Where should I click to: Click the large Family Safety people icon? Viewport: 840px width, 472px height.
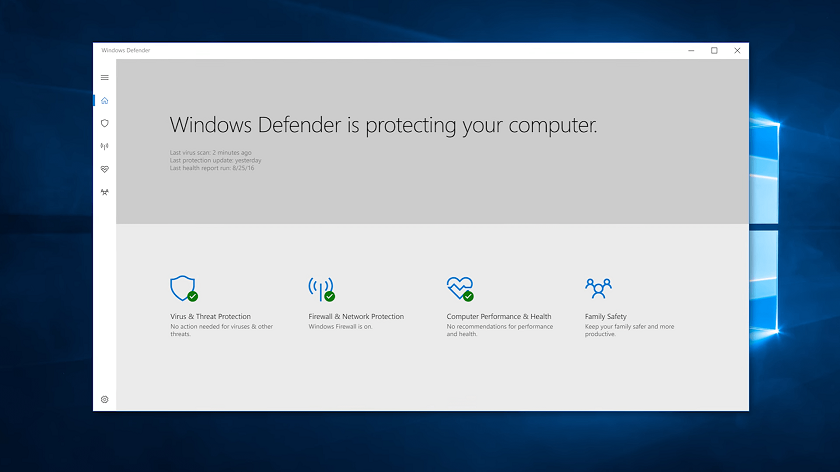[598, 288]
